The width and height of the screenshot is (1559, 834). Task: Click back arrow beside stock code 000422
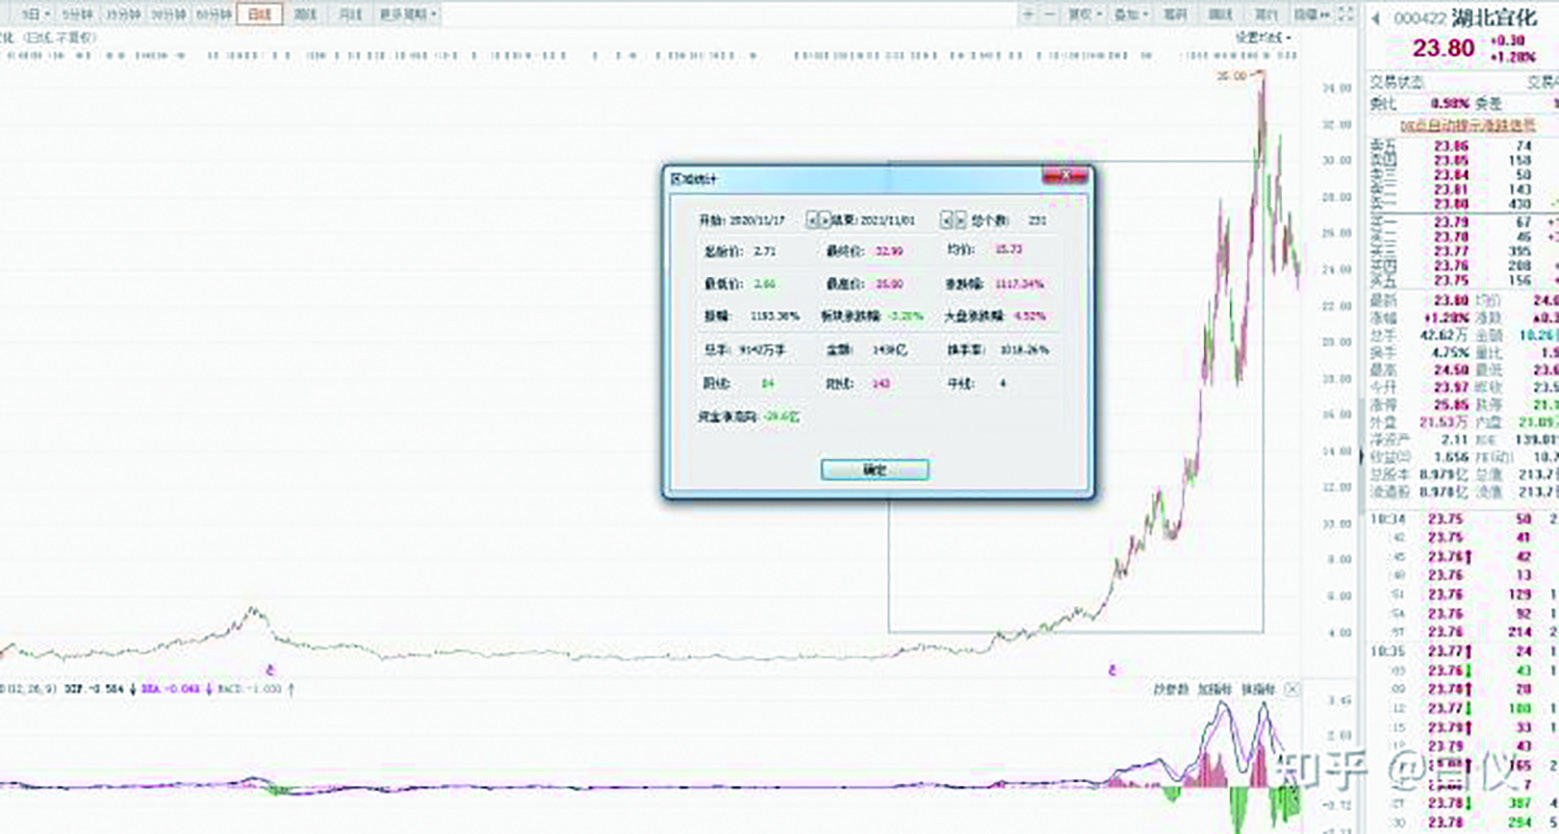pyautogui.click(x=1376, y=18)
